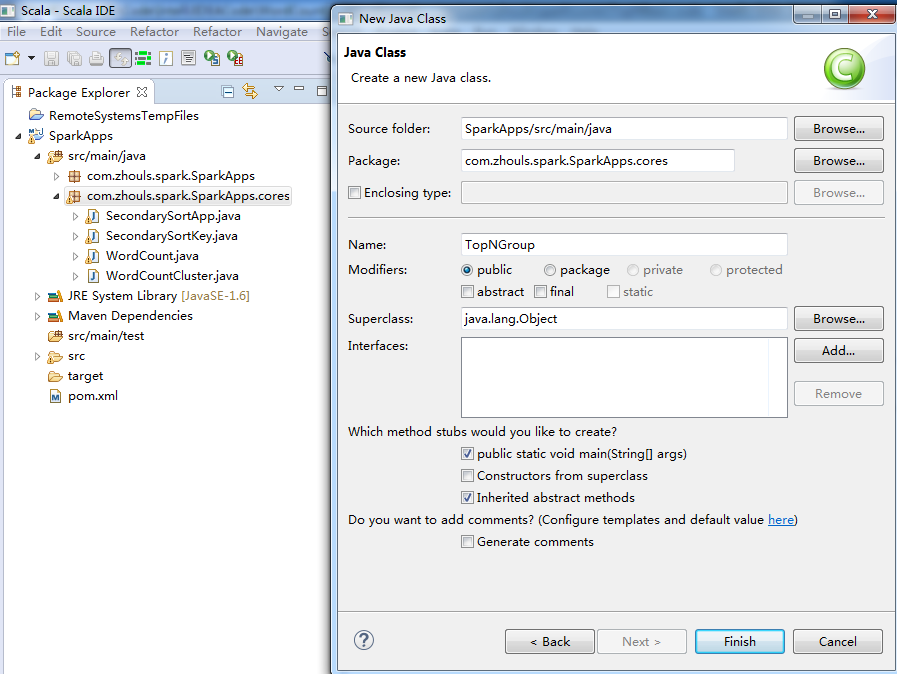This screenshot has height=674, width=897.
Task: Collapse the SparkApps project node
Action: pyautogui.click(x=18, y=136)
